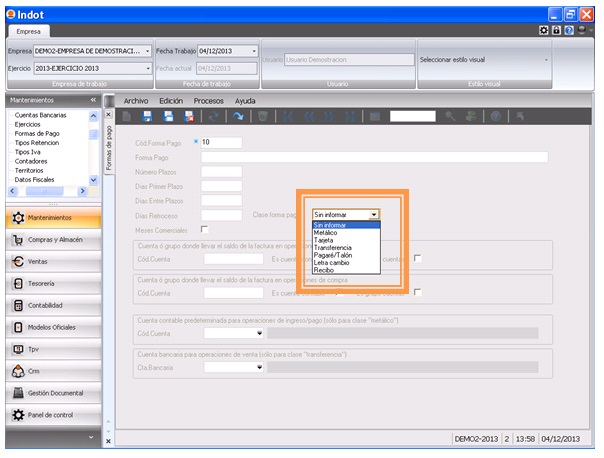Open the Ventas module euro icon
Image resolution: width=604 pixels, height=458 pixels.
click(19, 262)
